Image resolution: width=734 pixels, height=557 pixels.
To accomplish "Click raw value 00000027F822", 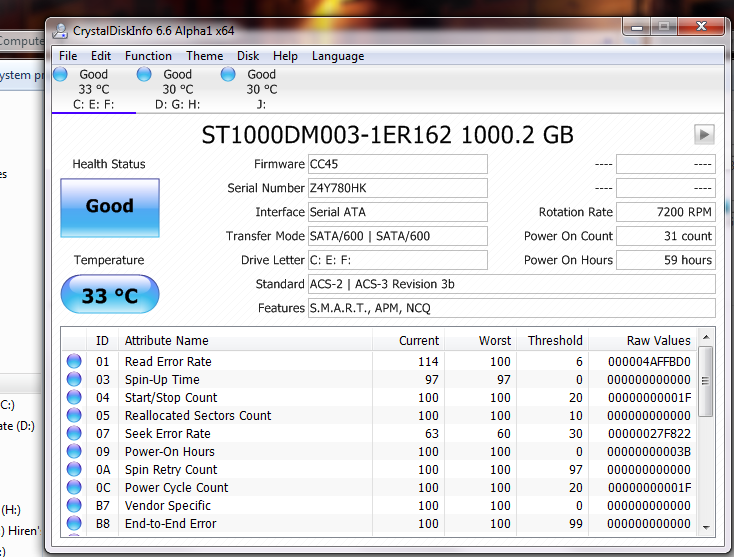I will (x=649, y=433).
